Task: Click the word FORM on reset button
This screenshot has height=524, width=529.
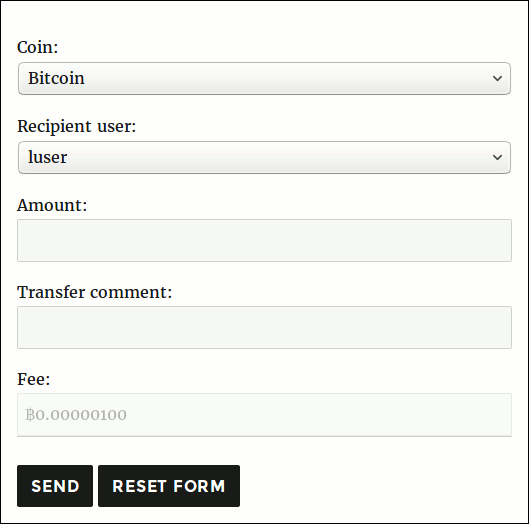Action: tap(199, 486)
